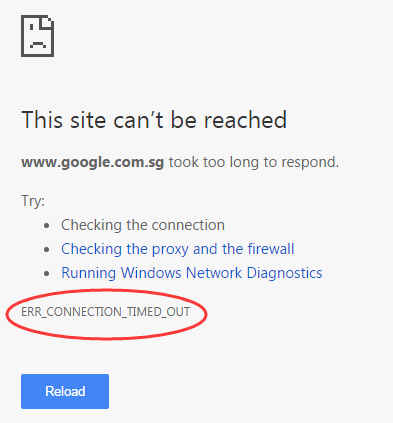Click the Checking the connection suggestion
Screen dimensions: 393x423
click(143, 225)
